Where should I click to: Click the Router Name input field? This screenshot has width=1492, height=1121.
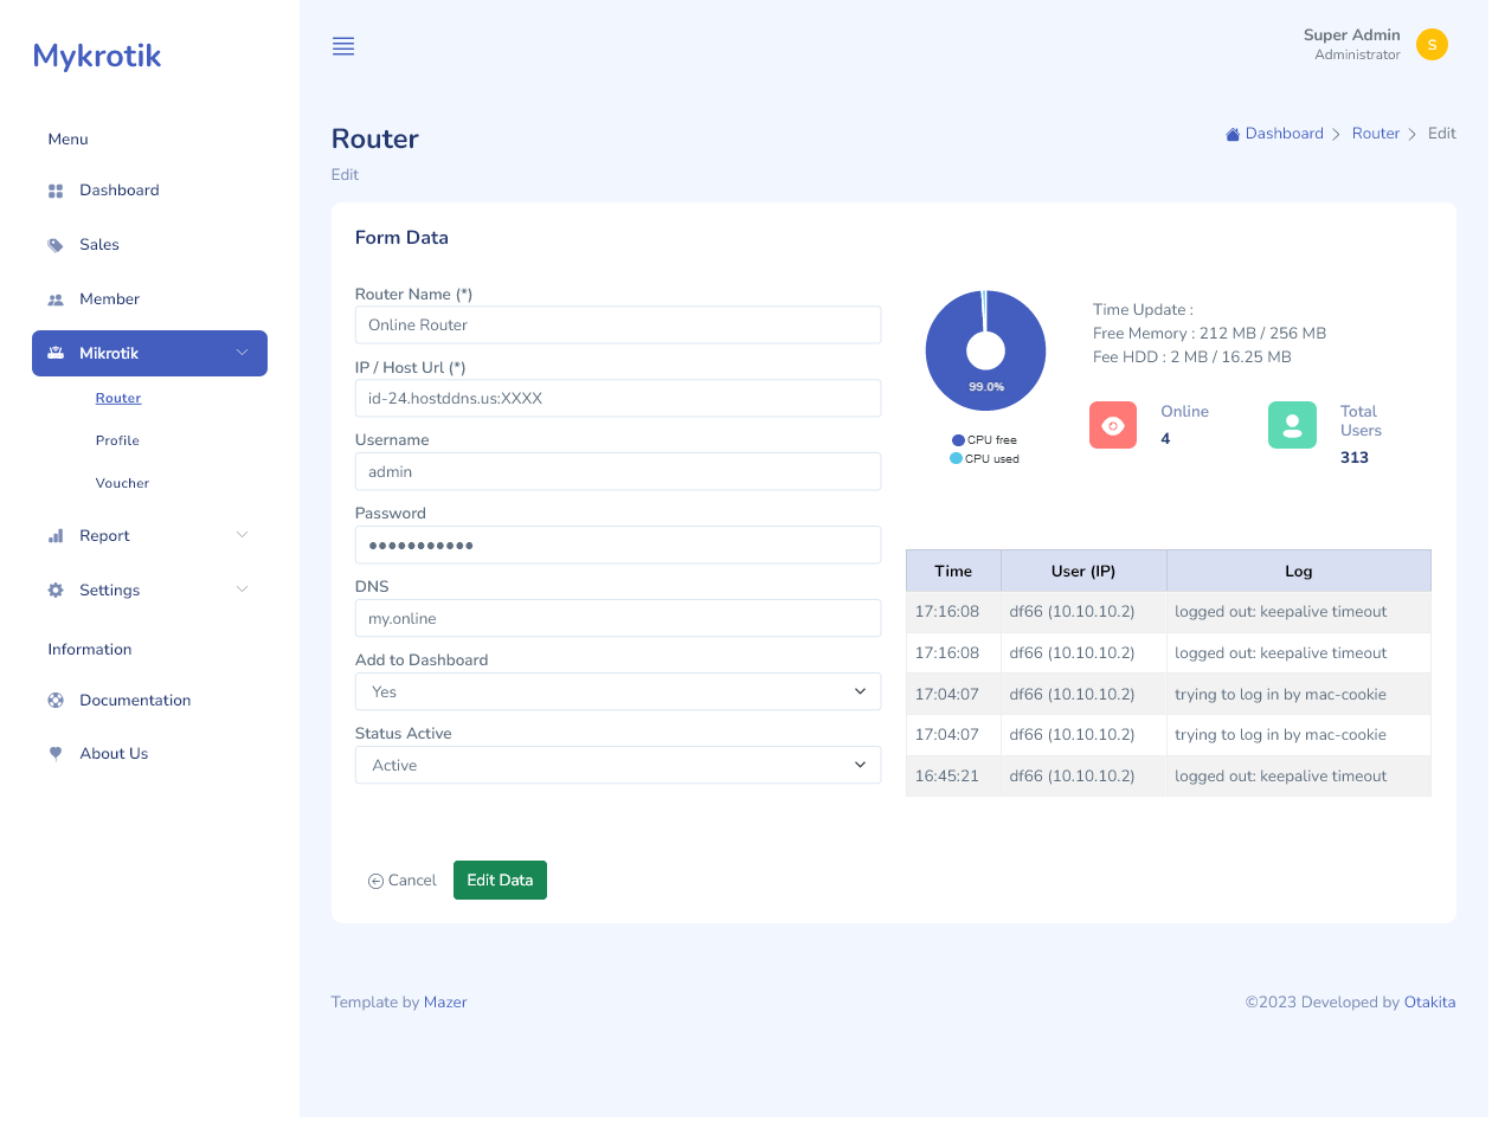click(x=618, y=325)
